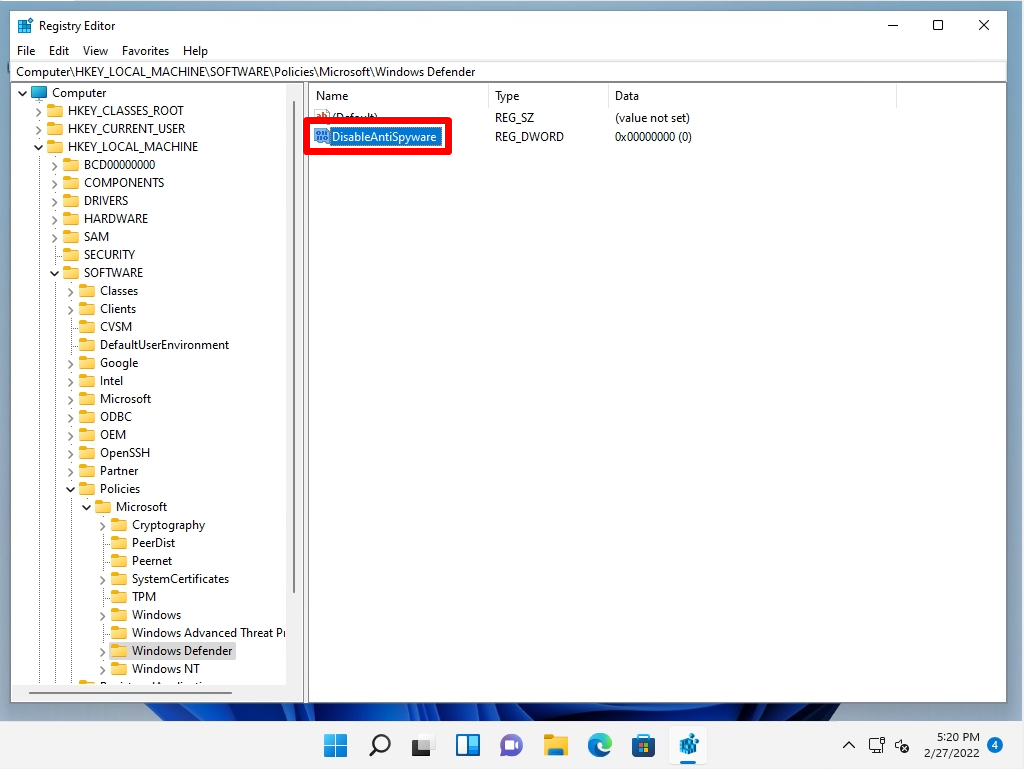
Task: Select the ODBC folder icon
Action: [88, 416]
